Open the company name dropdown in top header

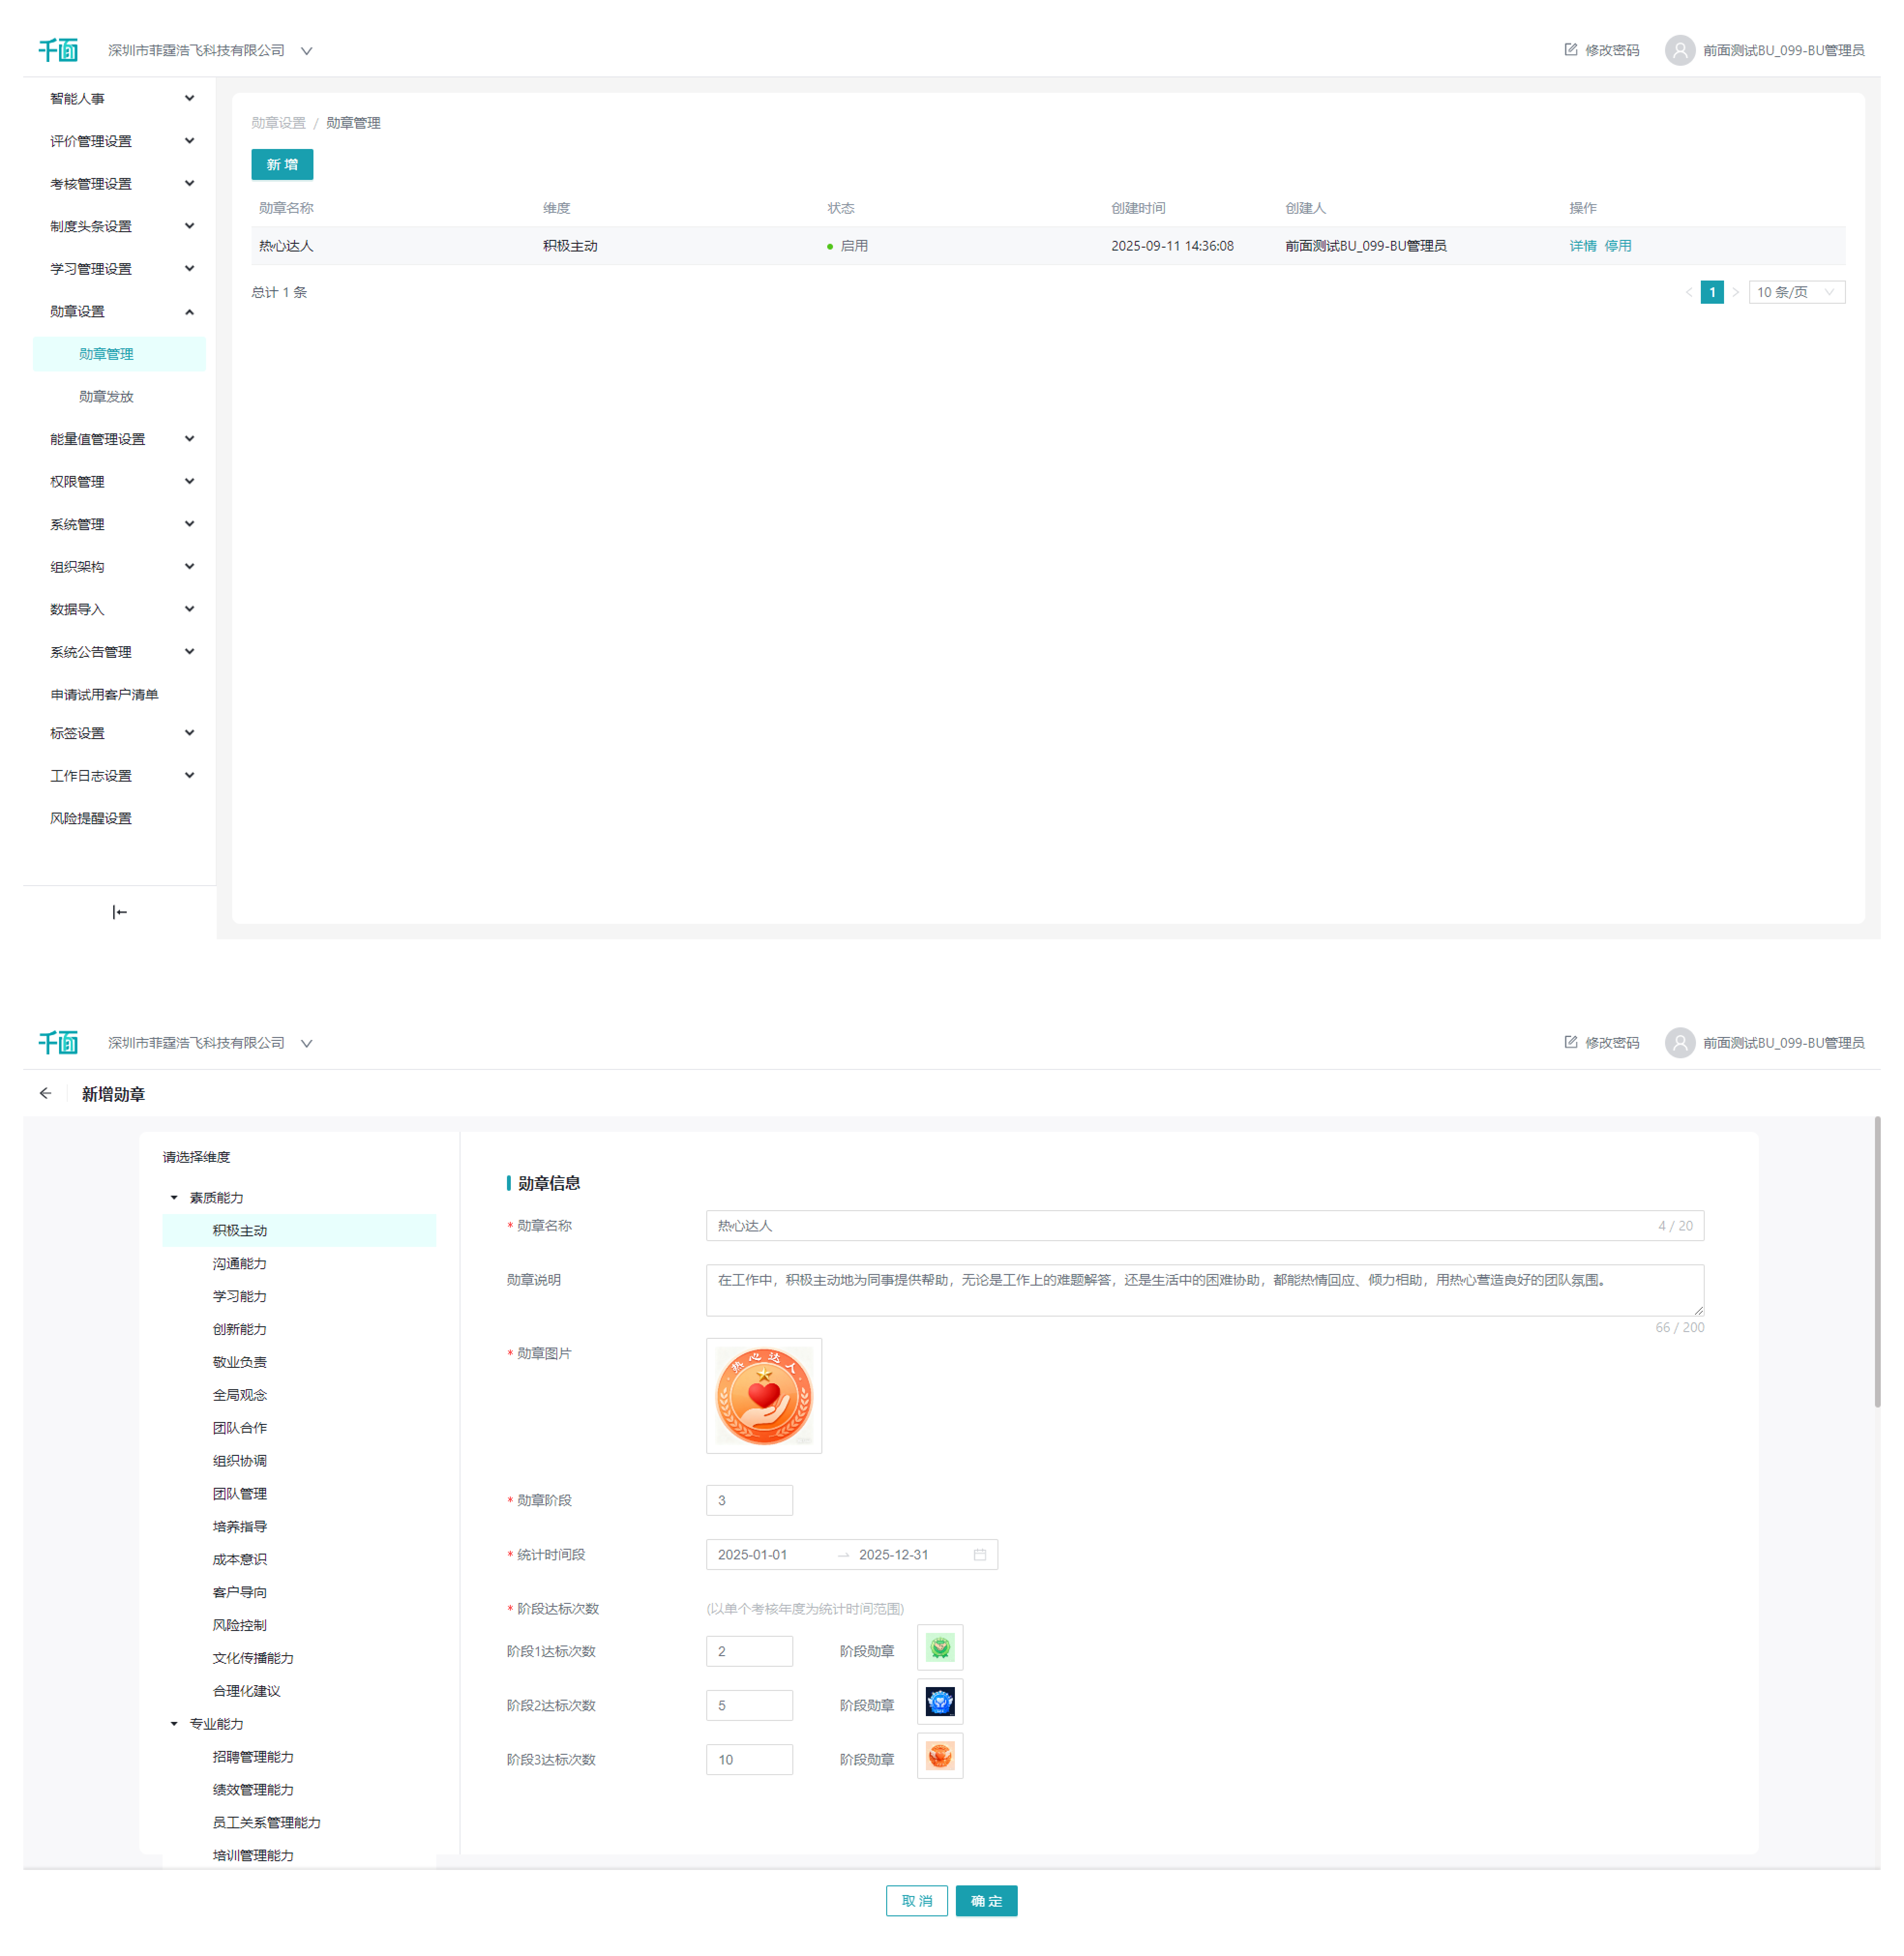[x=307, y=51]
